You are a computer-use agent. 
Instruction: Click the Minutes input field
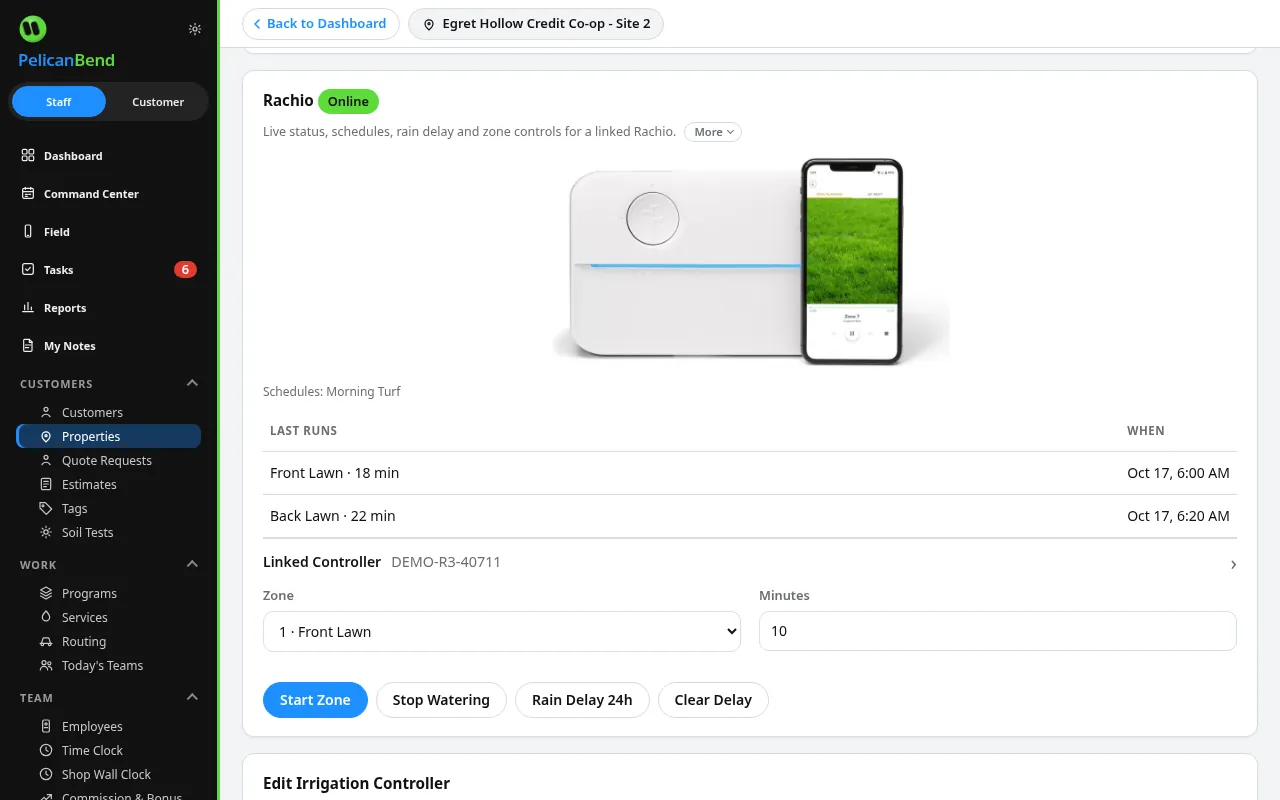tap(998, 632)
